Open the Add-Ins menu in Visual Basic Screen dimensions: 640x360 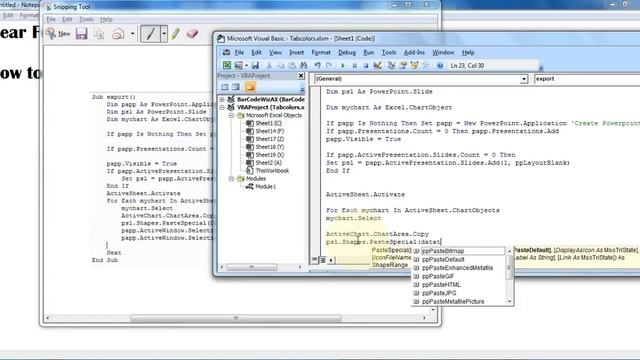click(414, 53)
